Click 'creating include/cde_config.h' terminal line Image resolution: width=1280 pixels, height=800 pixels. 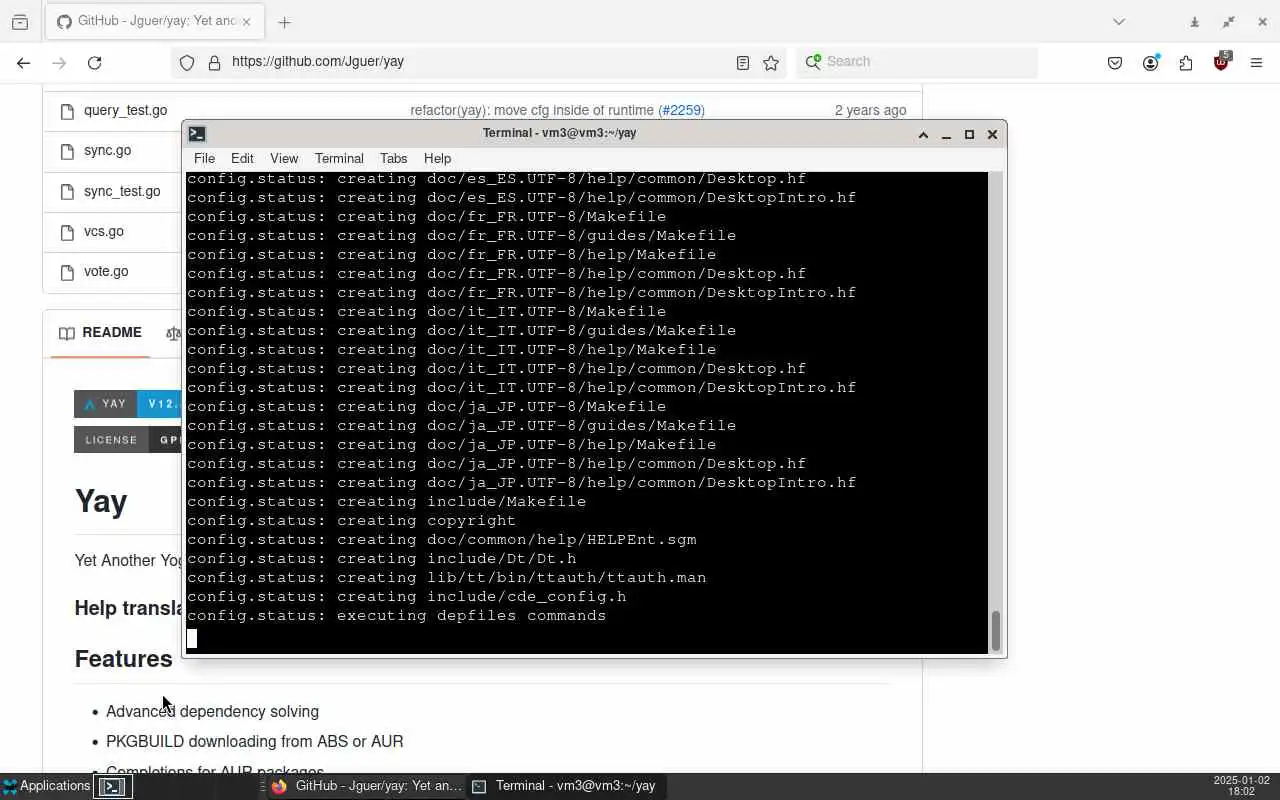[481, 596]
